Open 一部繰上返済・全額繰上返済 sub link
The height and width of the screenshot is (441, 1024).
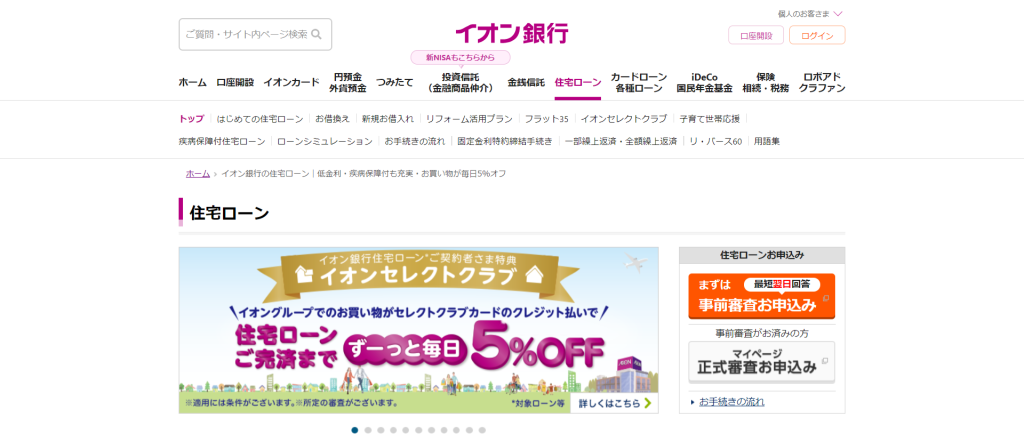[x=620, y=141]
